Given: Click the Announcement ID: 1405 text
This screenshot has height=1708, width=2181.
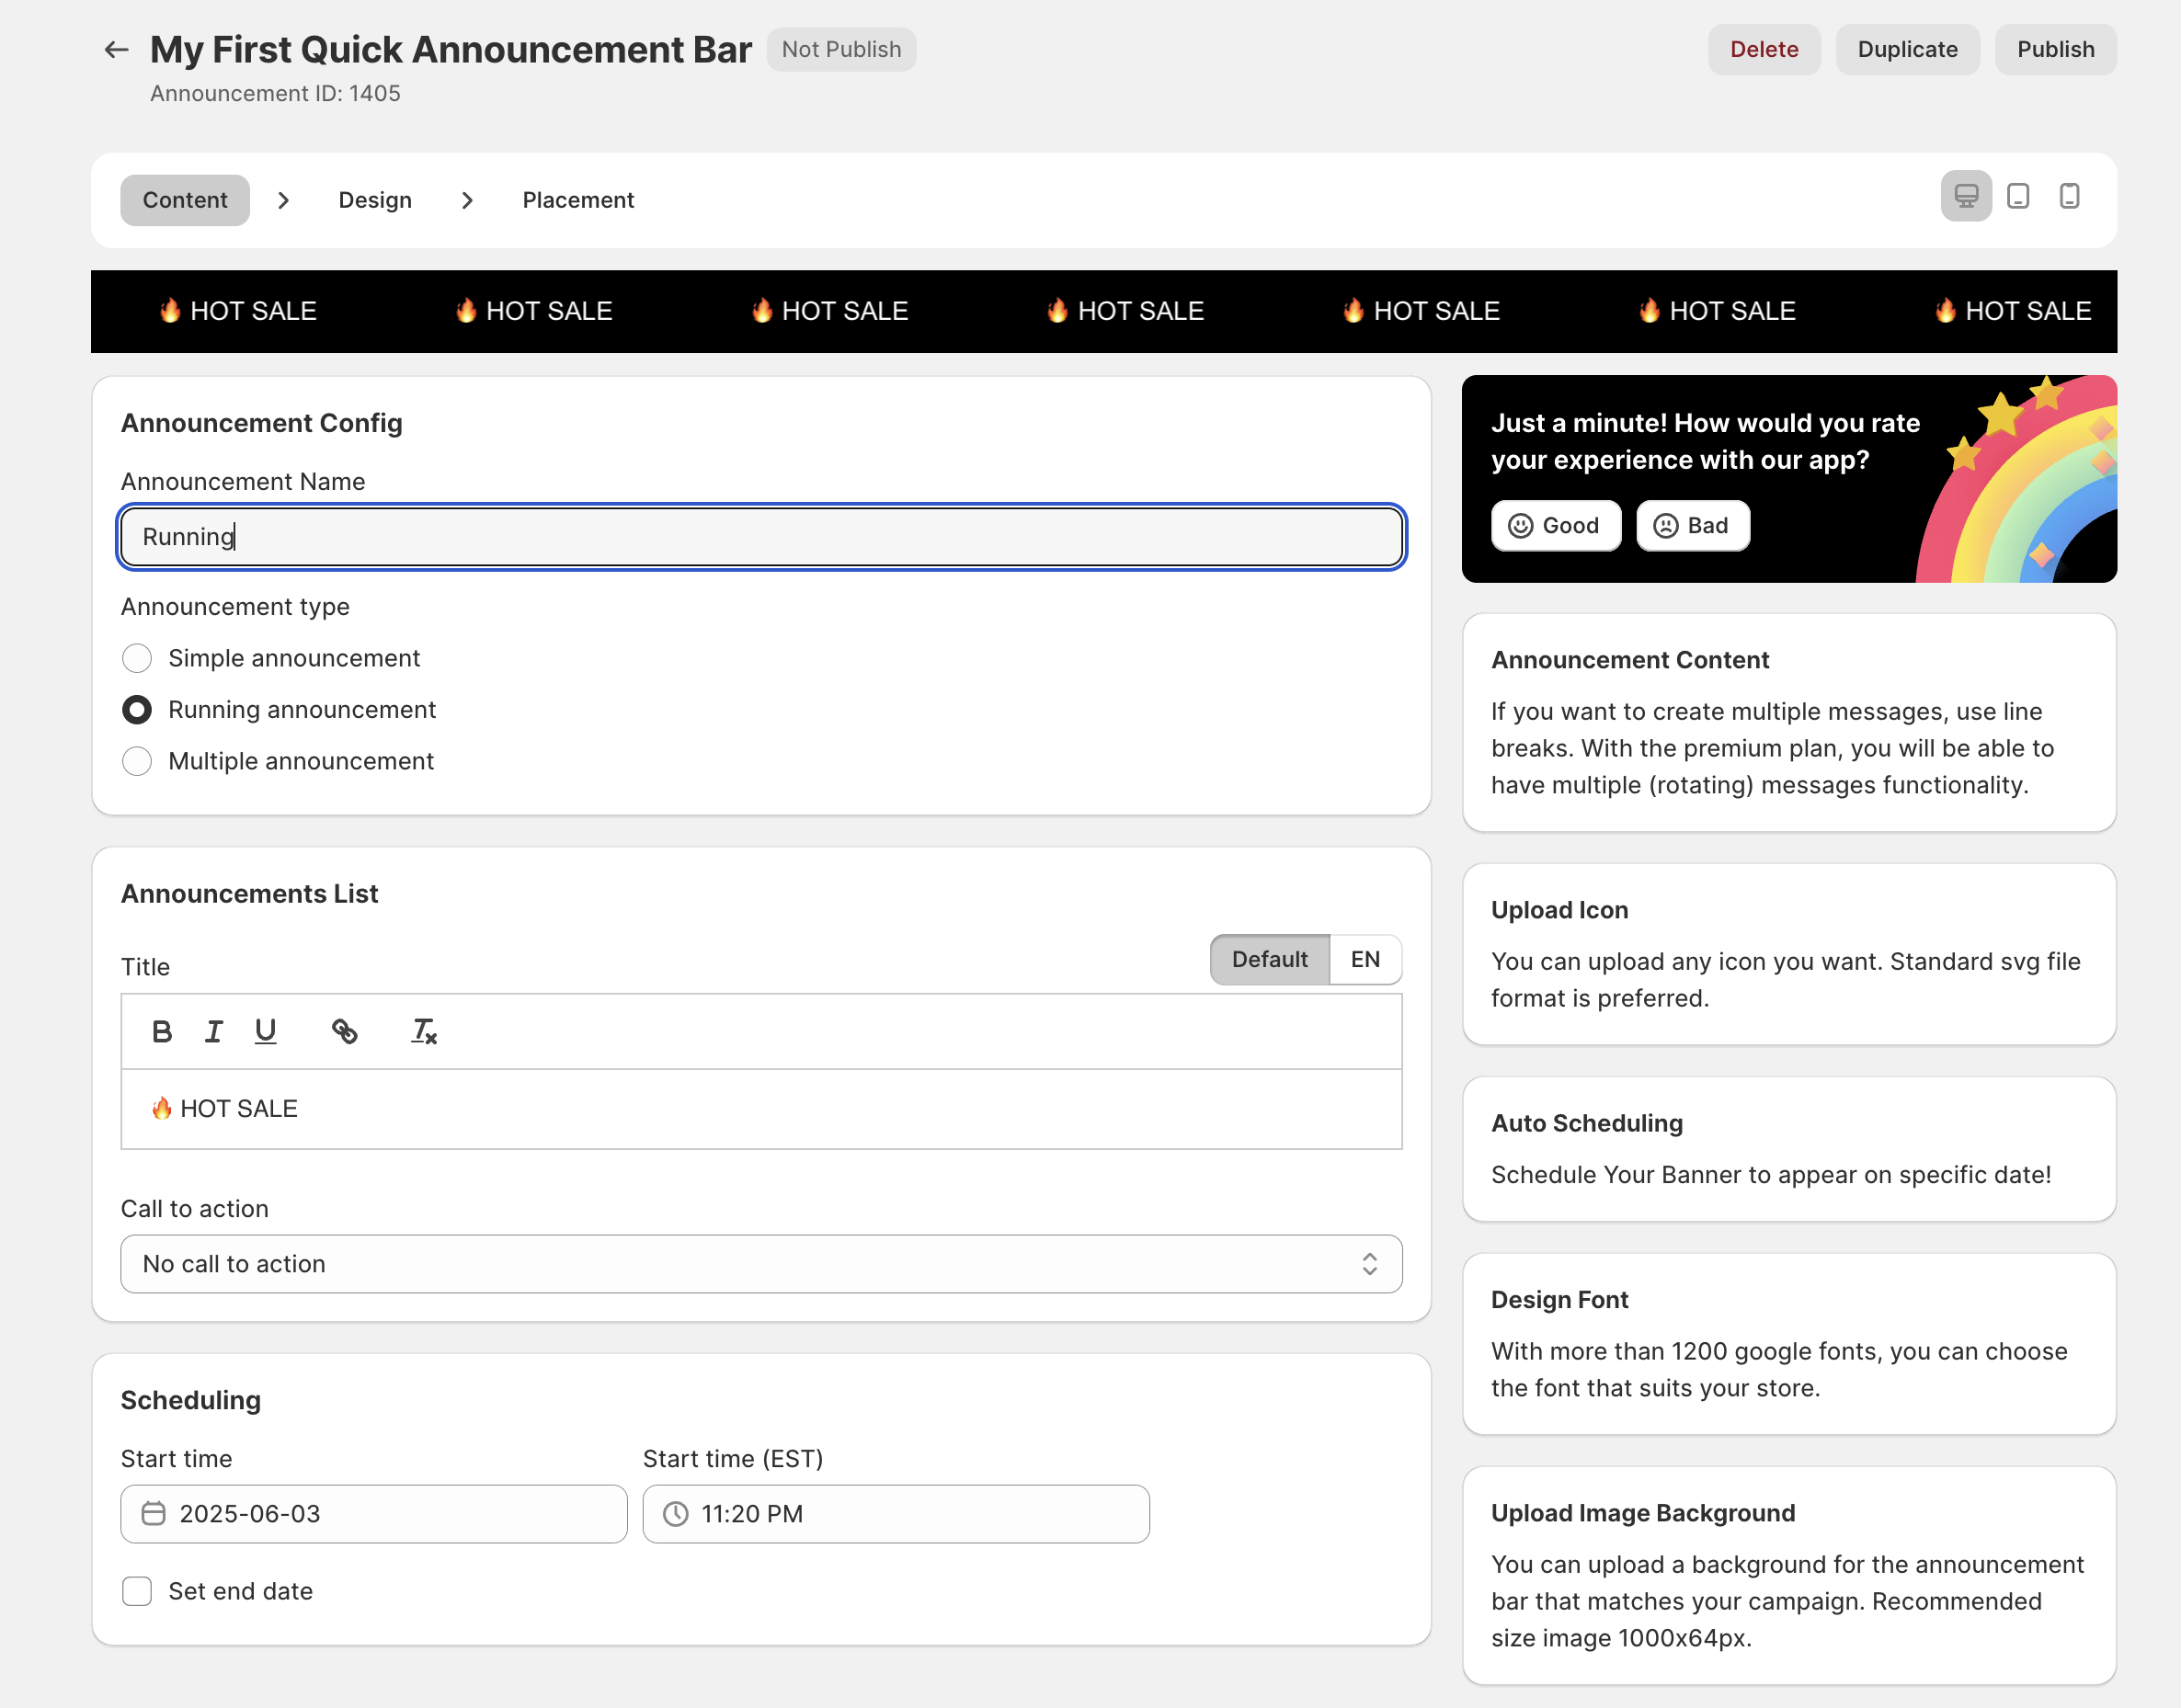Looking at the screenshot, I should click(275, 94).
